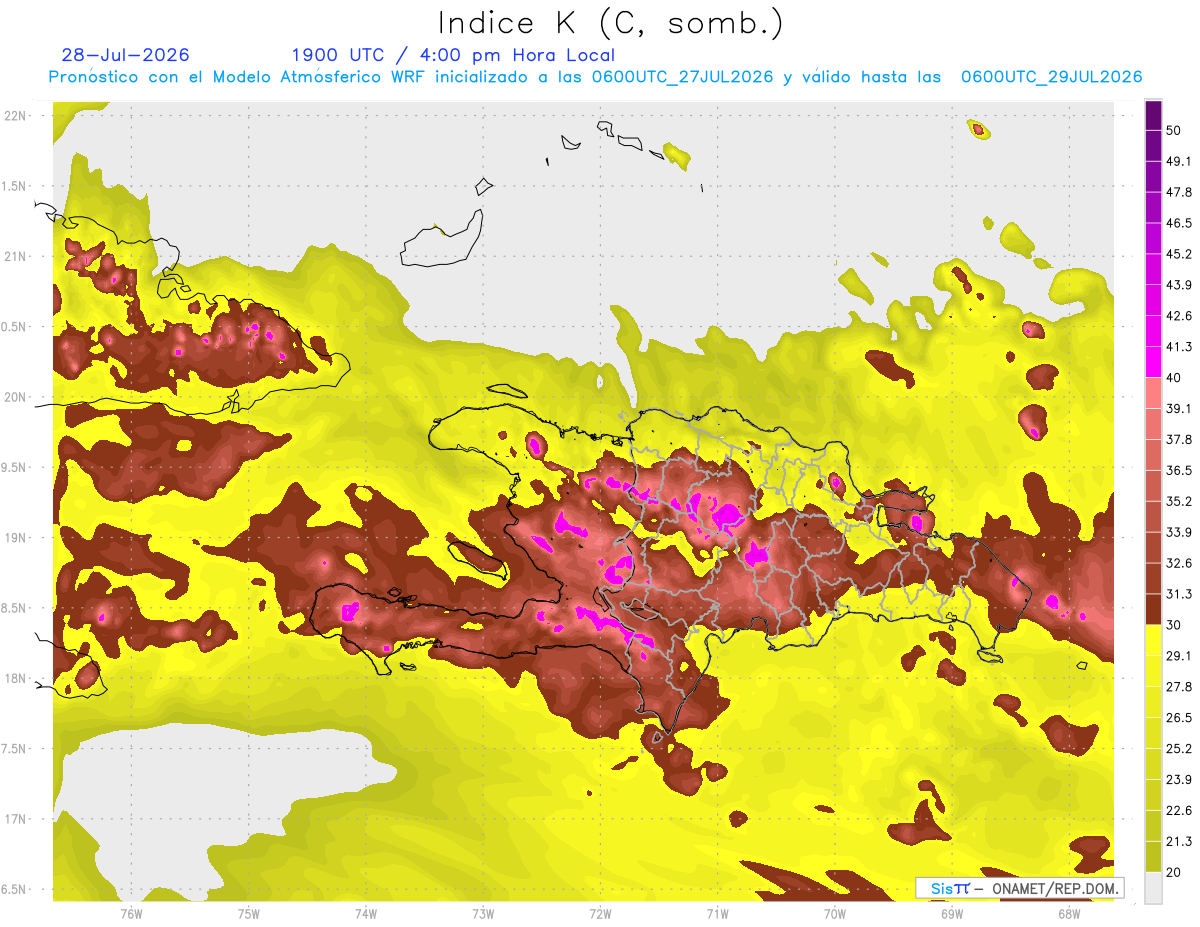Screen dimensions: 1200x927
Task: Click the colorbar value '37.8'
Action: [1179, 440]
